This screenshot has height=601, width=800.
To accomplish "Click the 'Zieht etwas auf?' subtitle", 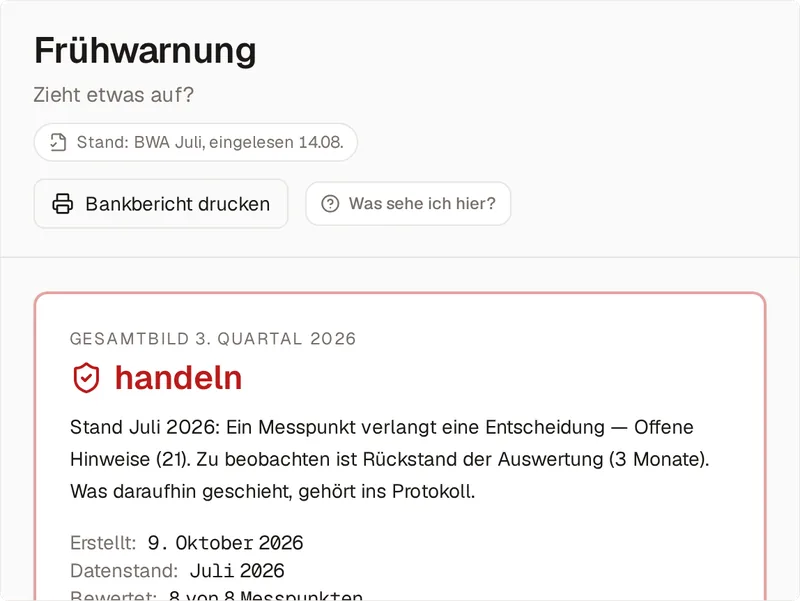I will (x=114, y=95).
